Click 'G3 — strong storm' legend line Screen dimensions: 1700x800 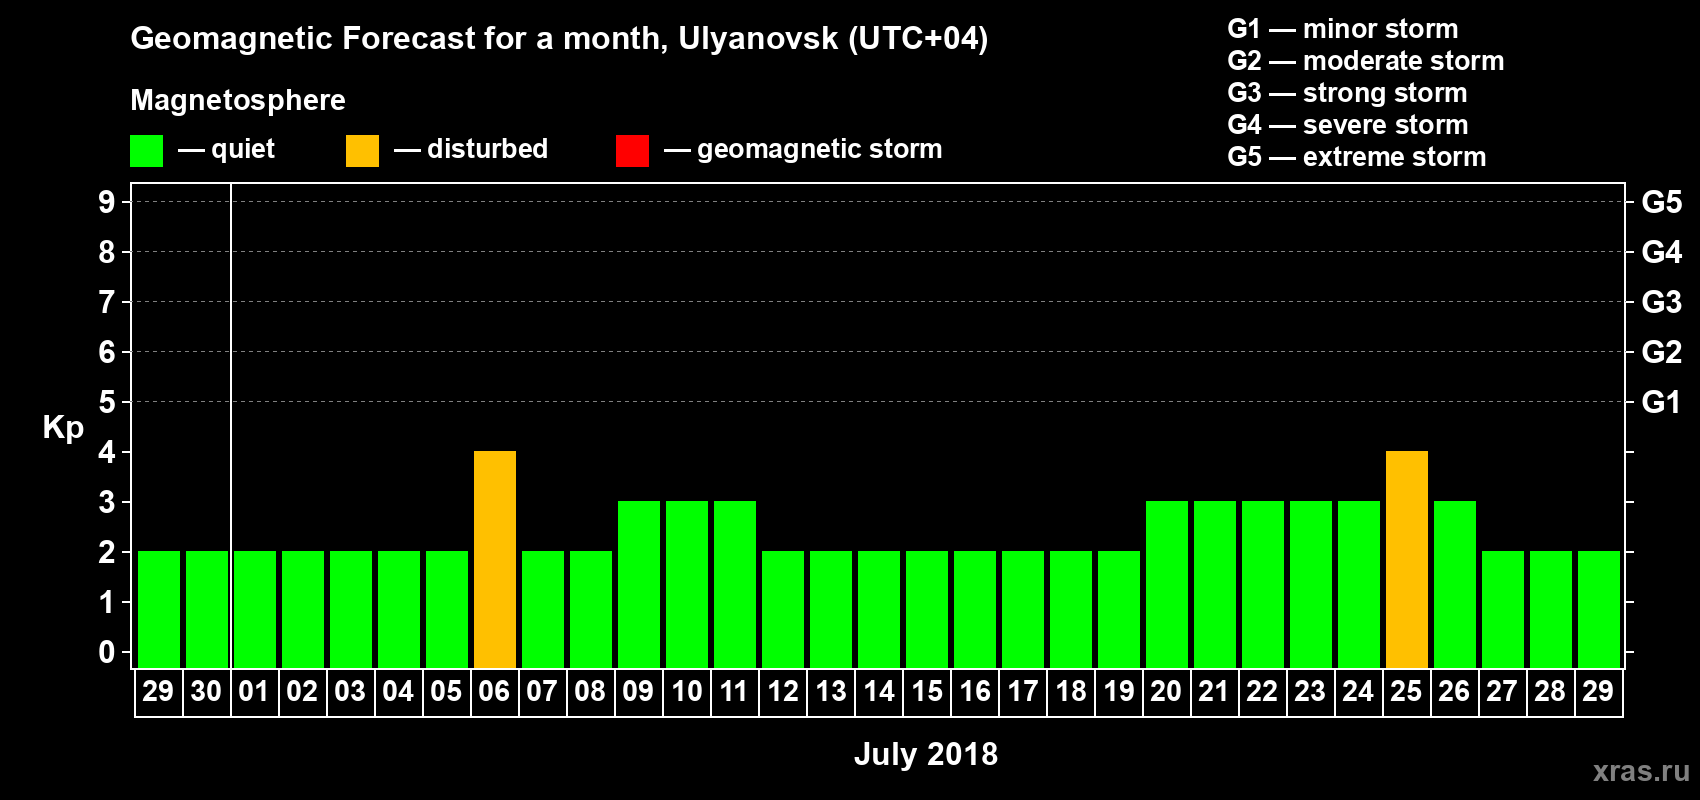pyautogui.click(x=1347, y=93)
